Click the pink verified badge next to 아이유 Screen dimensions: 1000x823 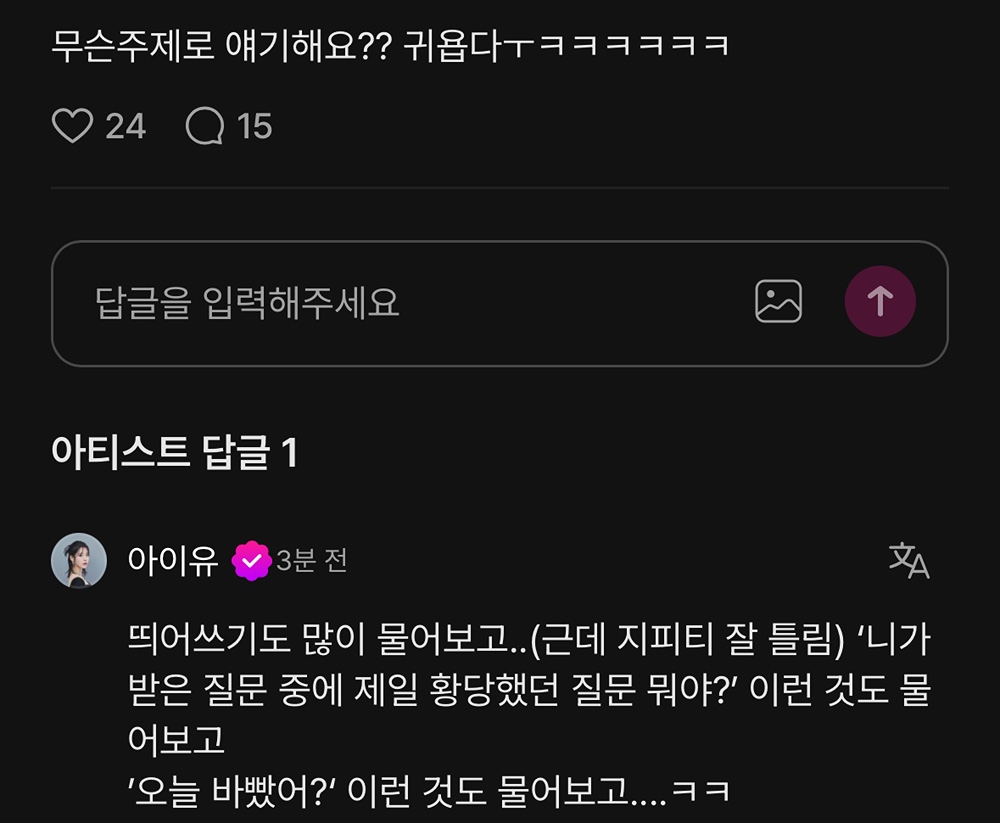tap(251, 560)
